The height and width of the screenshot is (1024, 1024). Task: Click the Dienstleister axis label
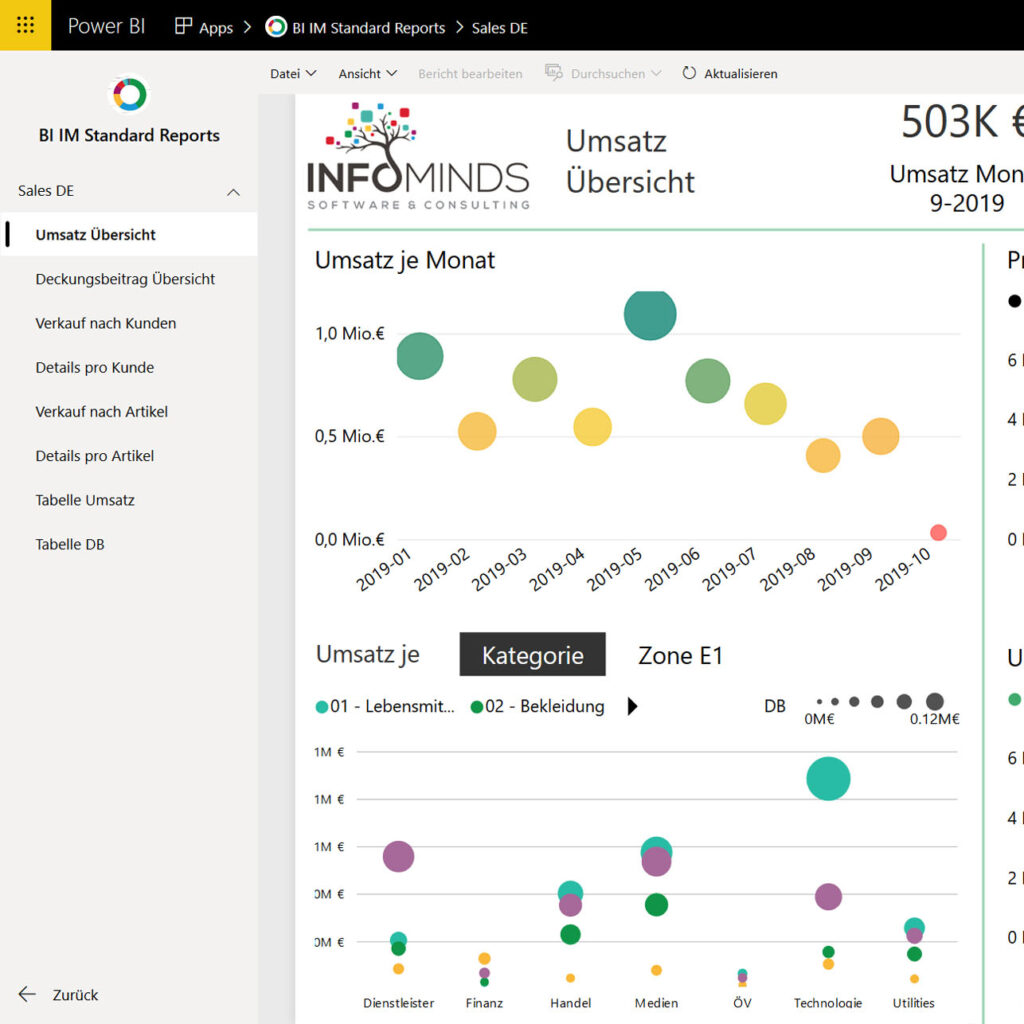pos(398,1002)
